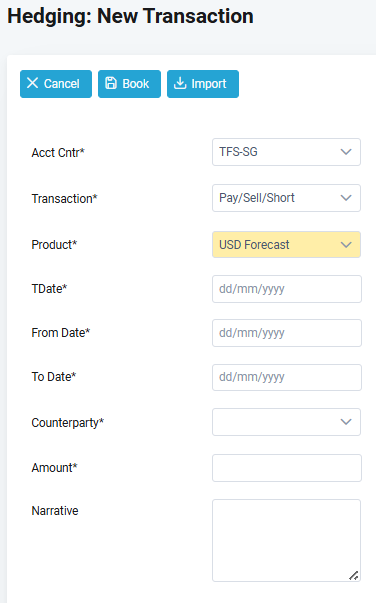Click the To Date* field label
This screenshot has width=376, height=603.
[54, 377]
